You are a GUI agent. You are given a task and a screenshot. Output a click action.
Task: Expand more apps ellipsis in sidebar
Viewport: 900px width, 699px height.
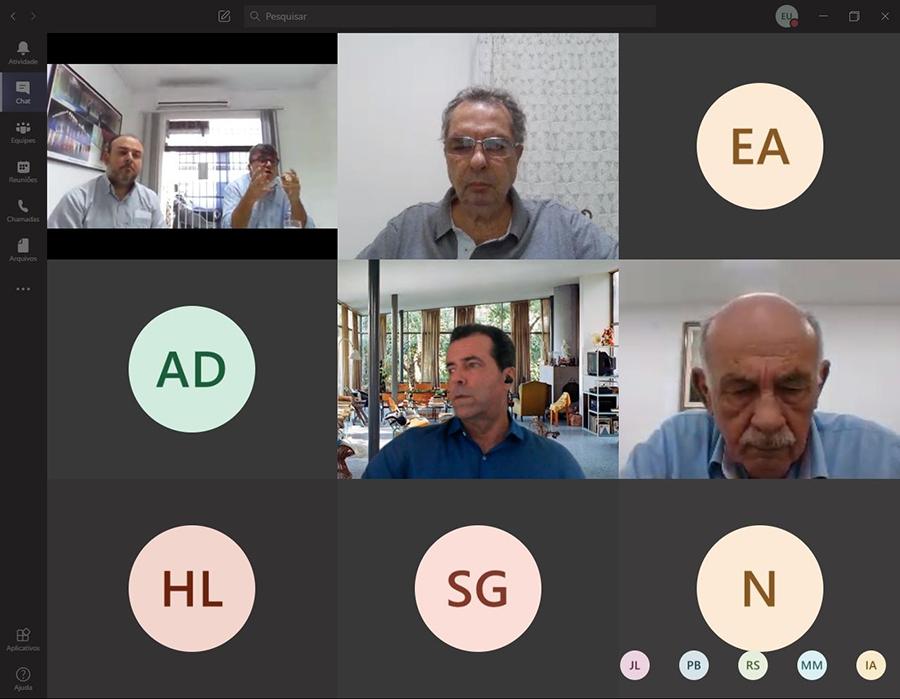pos(23,289)
